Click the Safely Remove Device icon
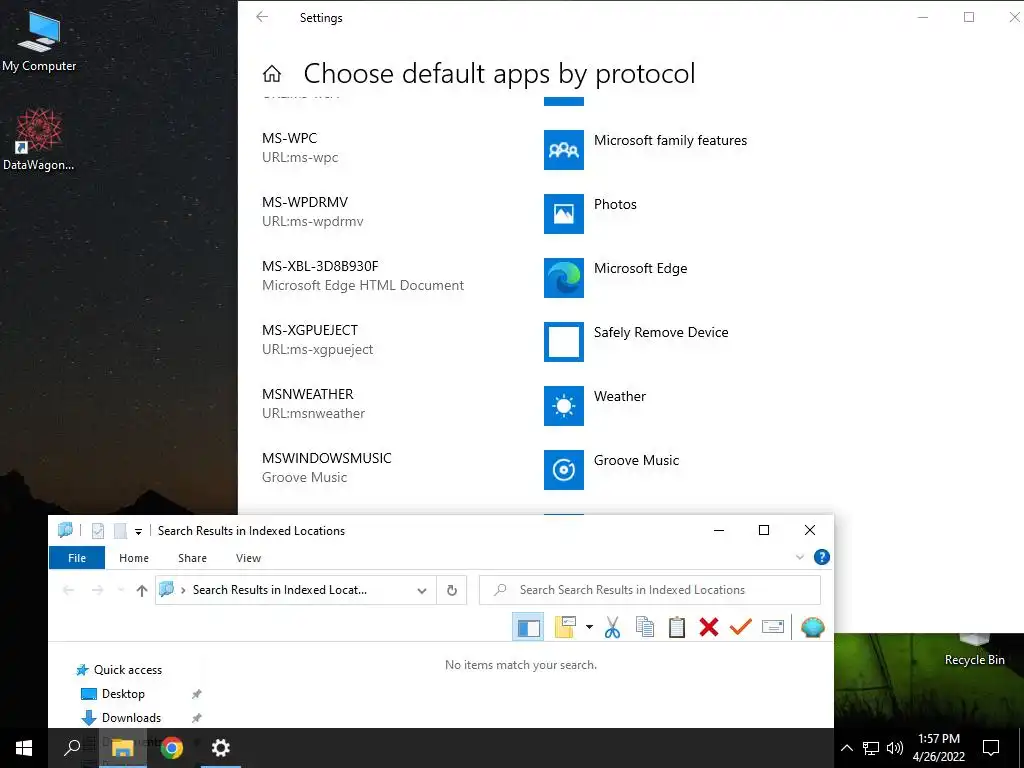 click(564, 342)
